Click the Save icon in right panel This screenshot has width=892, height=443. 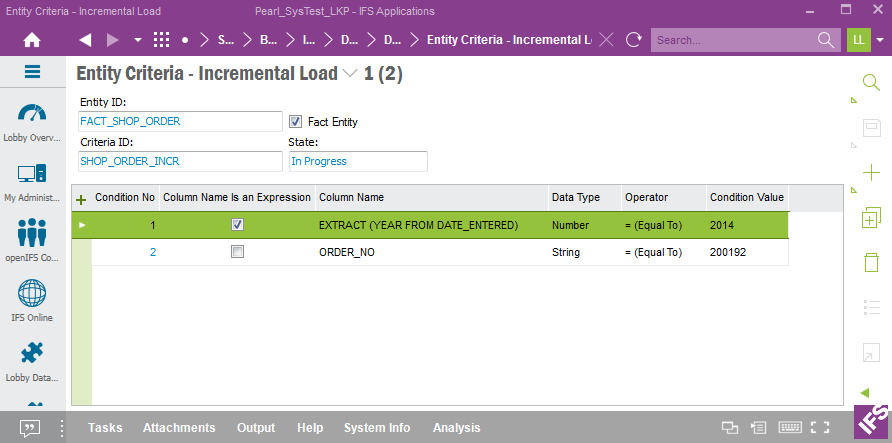(872, 129)
